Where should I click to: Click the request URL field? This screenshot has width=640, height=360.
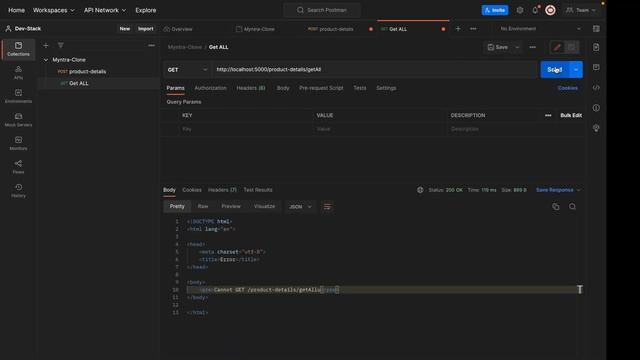(375, 70)
